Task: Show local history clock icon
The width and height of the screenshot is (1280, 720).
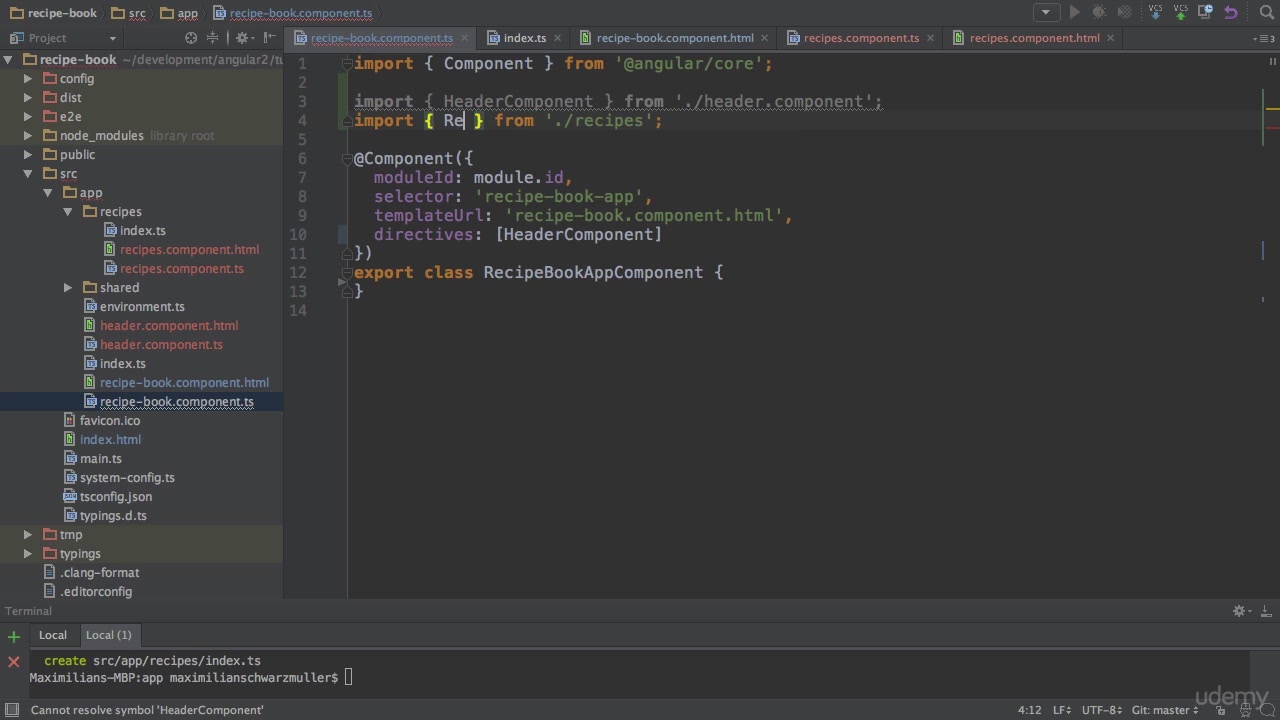Action: click(1207, 13)
